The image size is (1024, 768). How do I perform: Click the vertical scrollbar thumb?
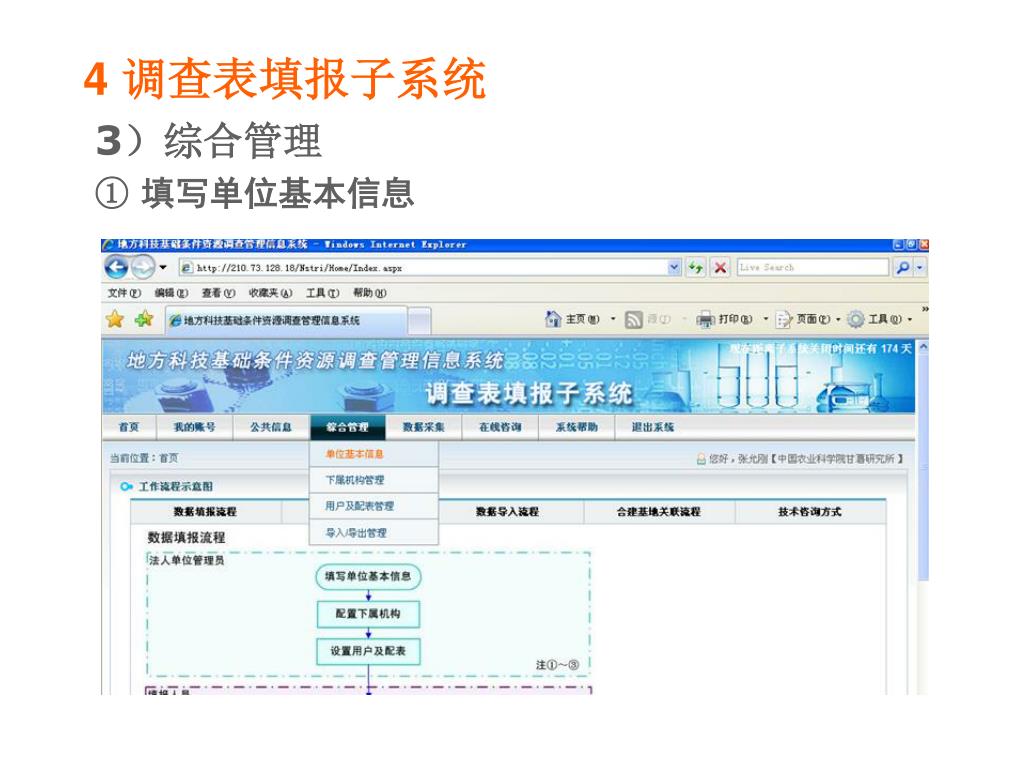[x=923, y=468]
